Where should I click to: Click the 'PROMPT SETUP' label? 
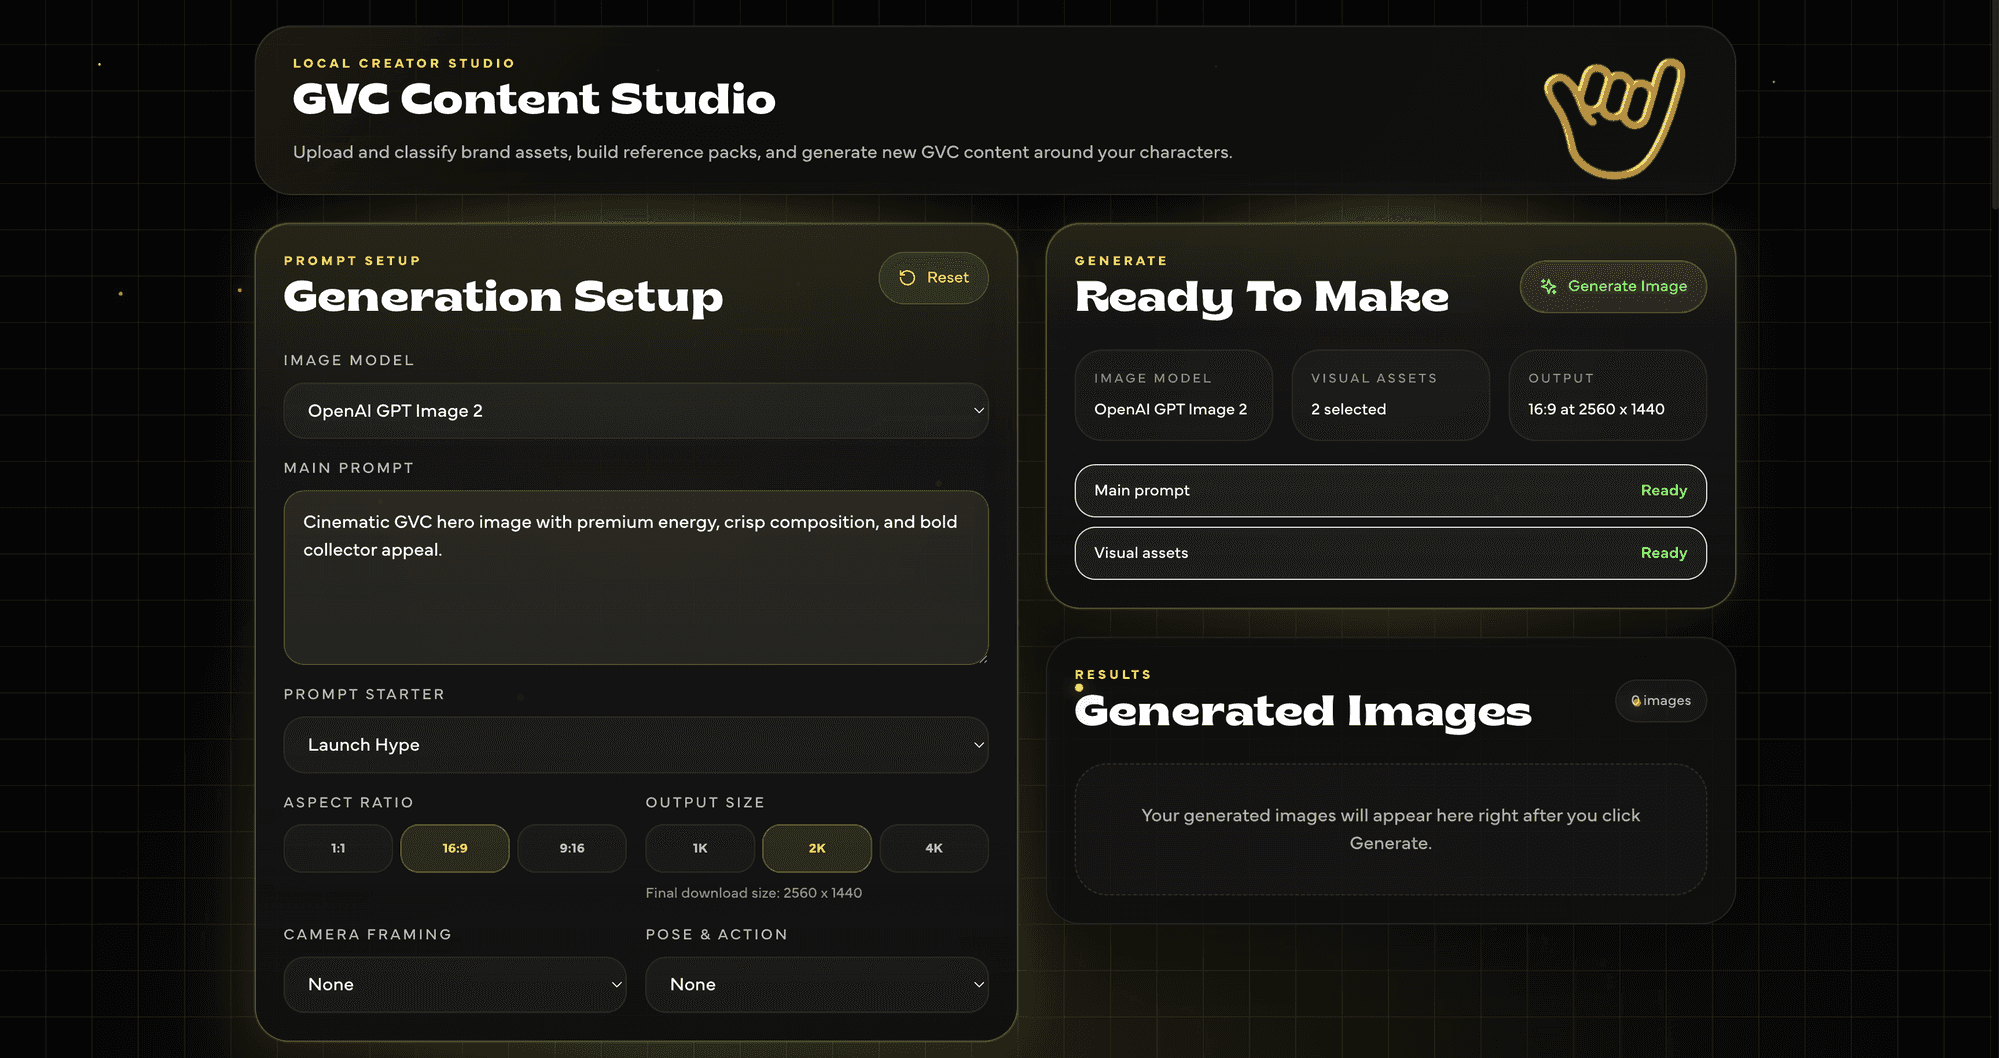pos(352,261)
